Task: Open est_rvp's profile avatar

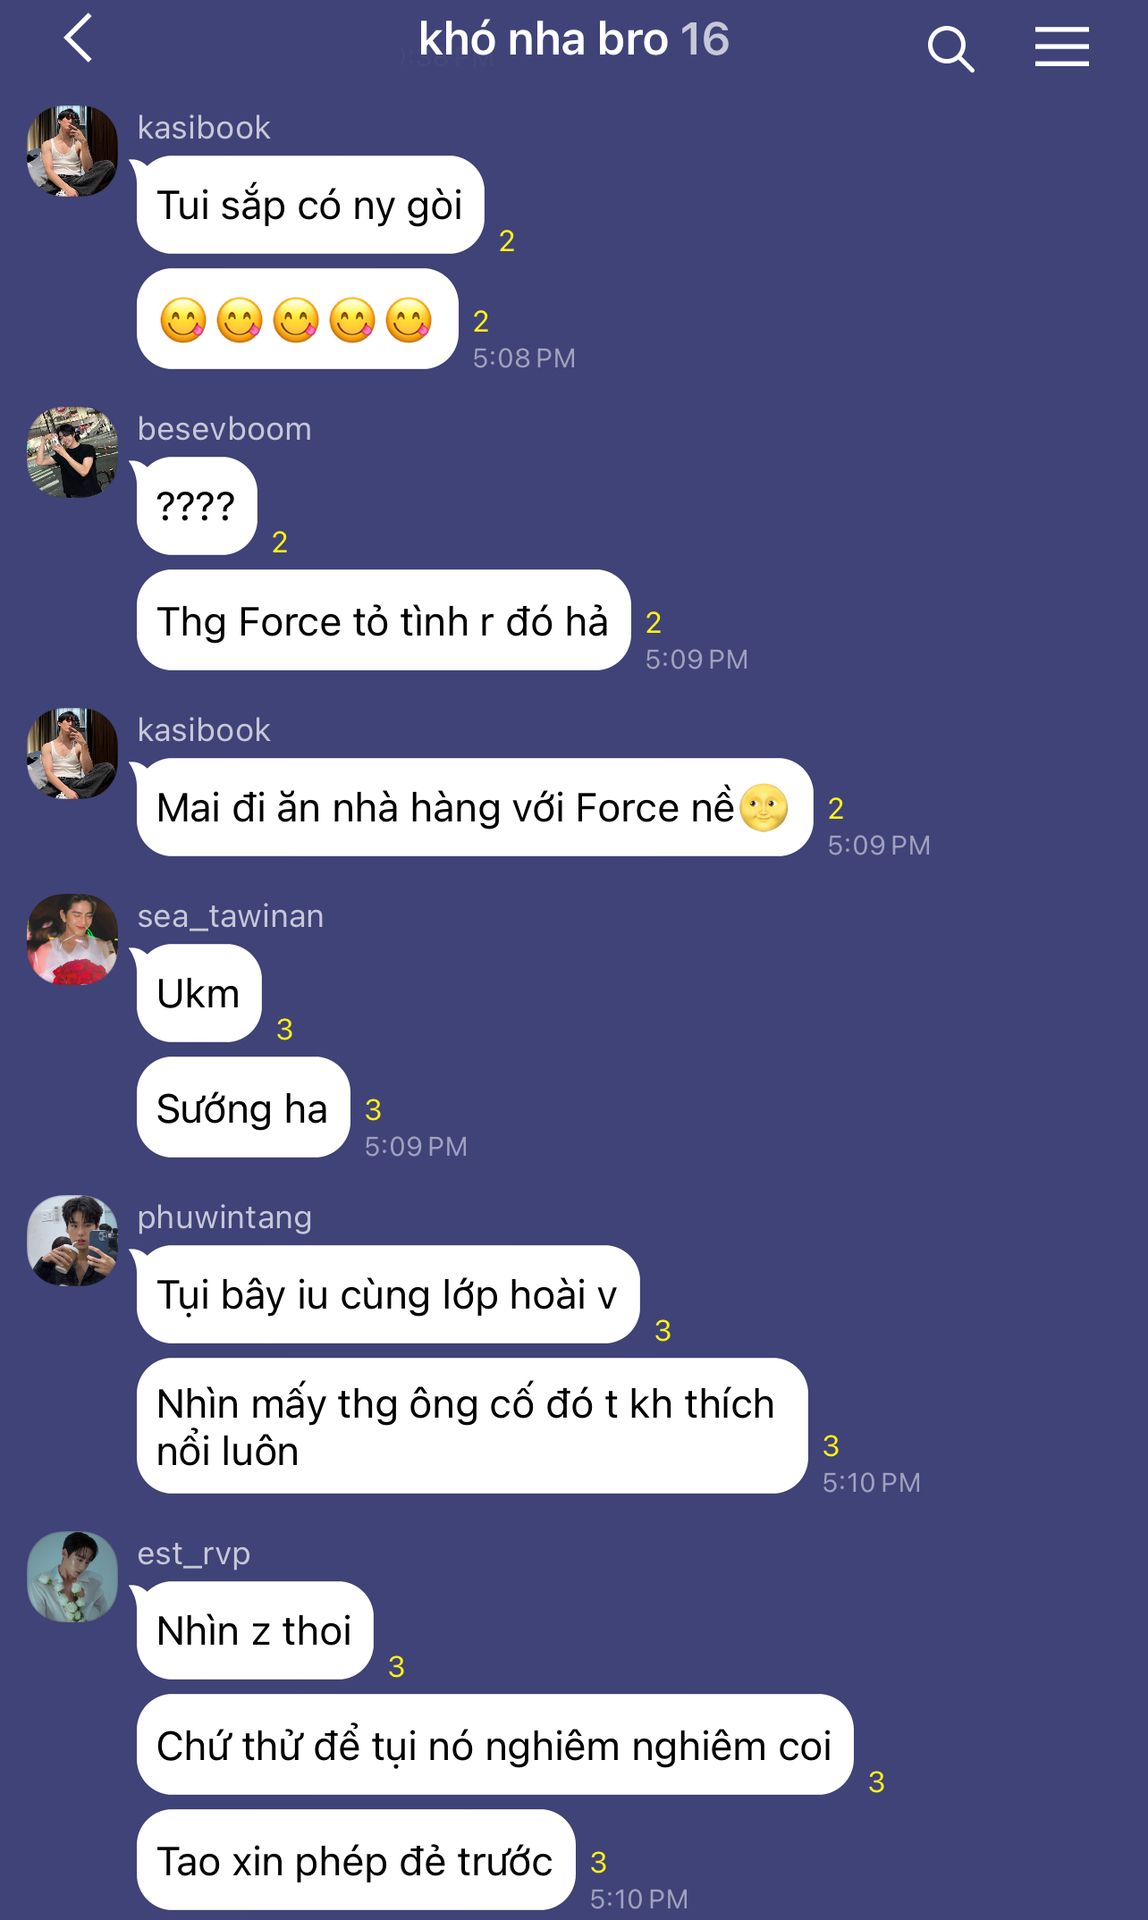Action: pyautogui.click(x=72, y=1576)
